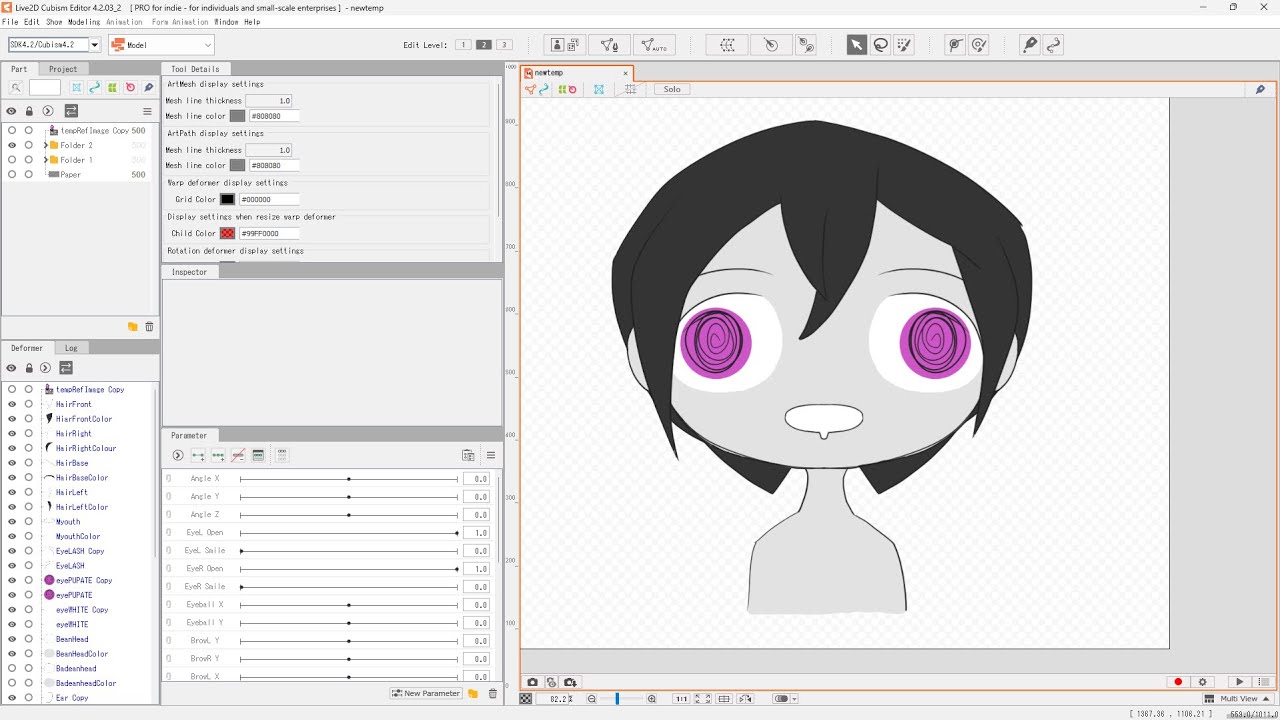This screenshot has width=1280, height=720.
Task: Click the ArtMesh mesh line color hex field
Action: [x=273, y=116]
